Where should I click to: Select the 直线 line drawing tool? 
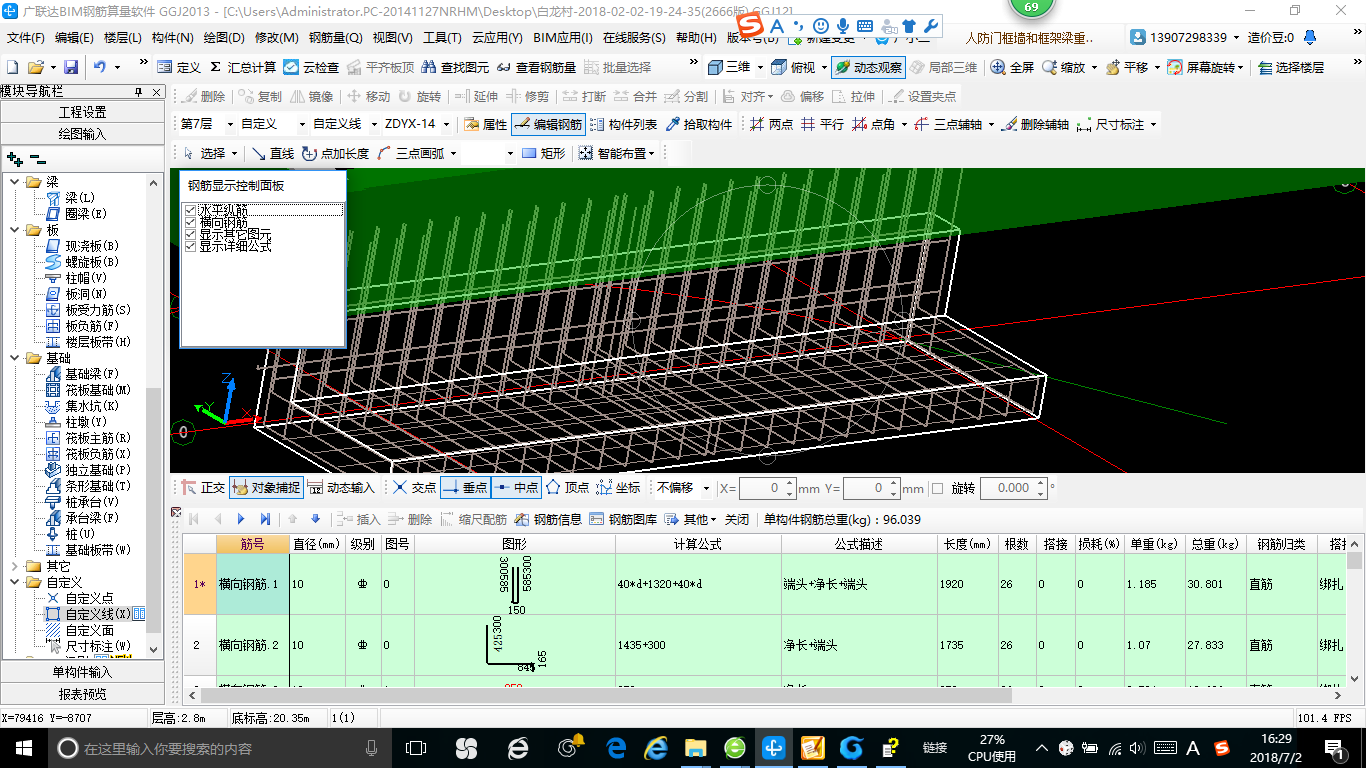pyautogui.click(x=272, y=153)
